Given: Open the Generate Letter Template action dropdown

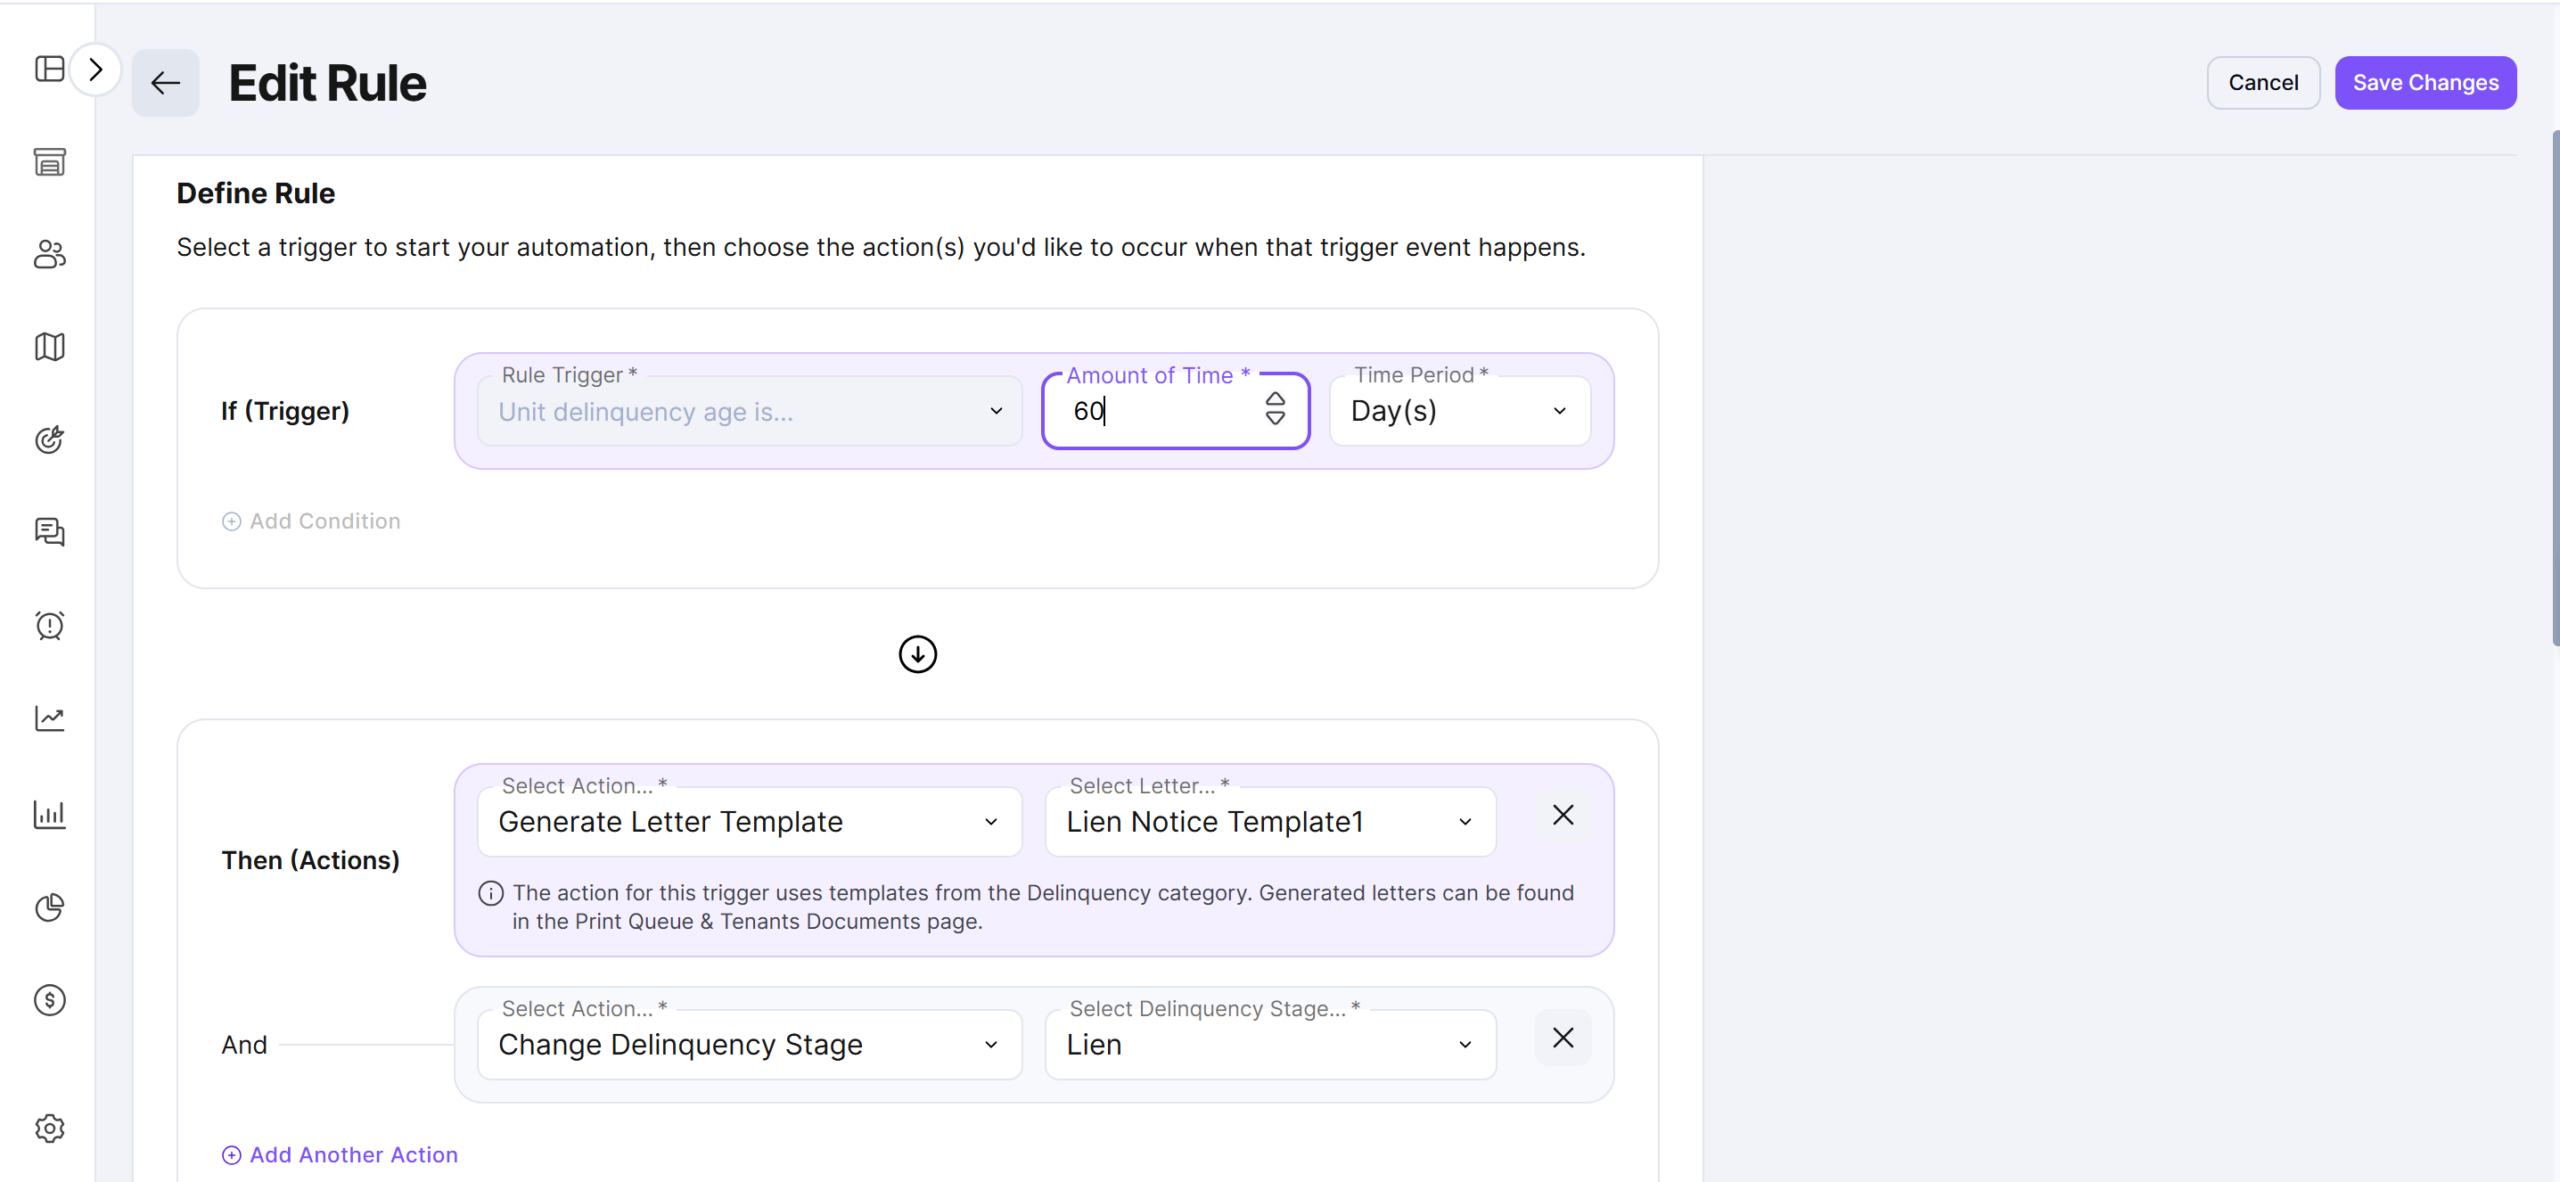Looking at the screenshot, I should pyautogui.click(x=750, y=822).
